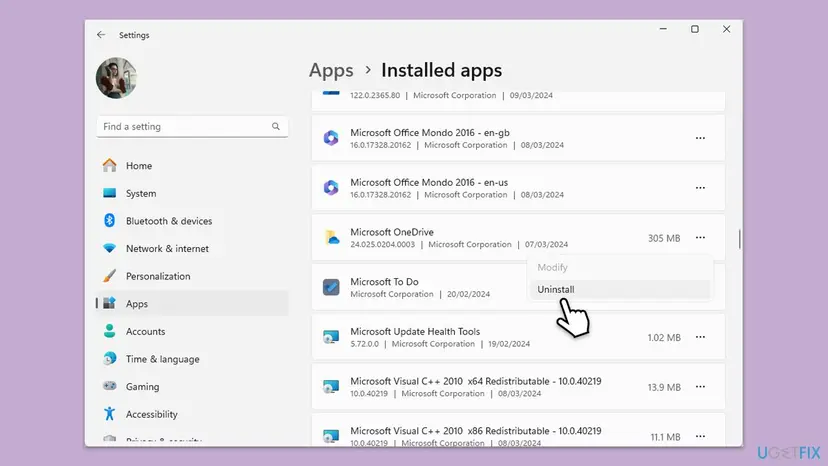Open Time & language label

(163, 359)
